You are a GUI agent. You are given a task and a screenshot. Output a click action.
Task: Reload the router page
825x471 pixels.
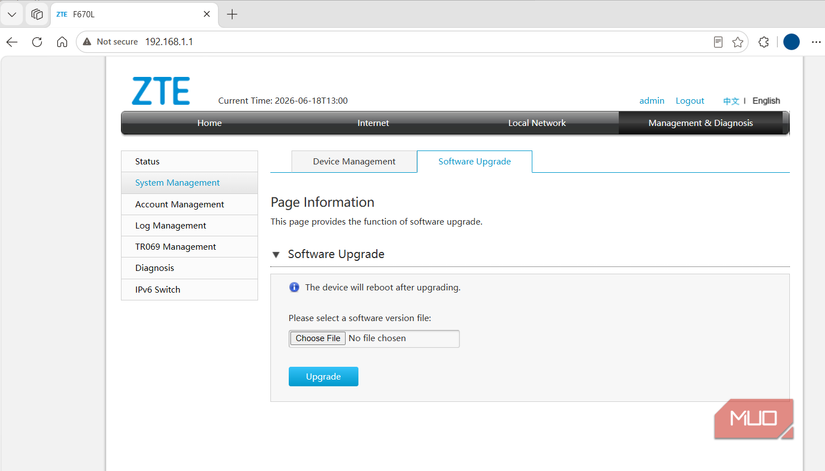[x=37, y=42]
